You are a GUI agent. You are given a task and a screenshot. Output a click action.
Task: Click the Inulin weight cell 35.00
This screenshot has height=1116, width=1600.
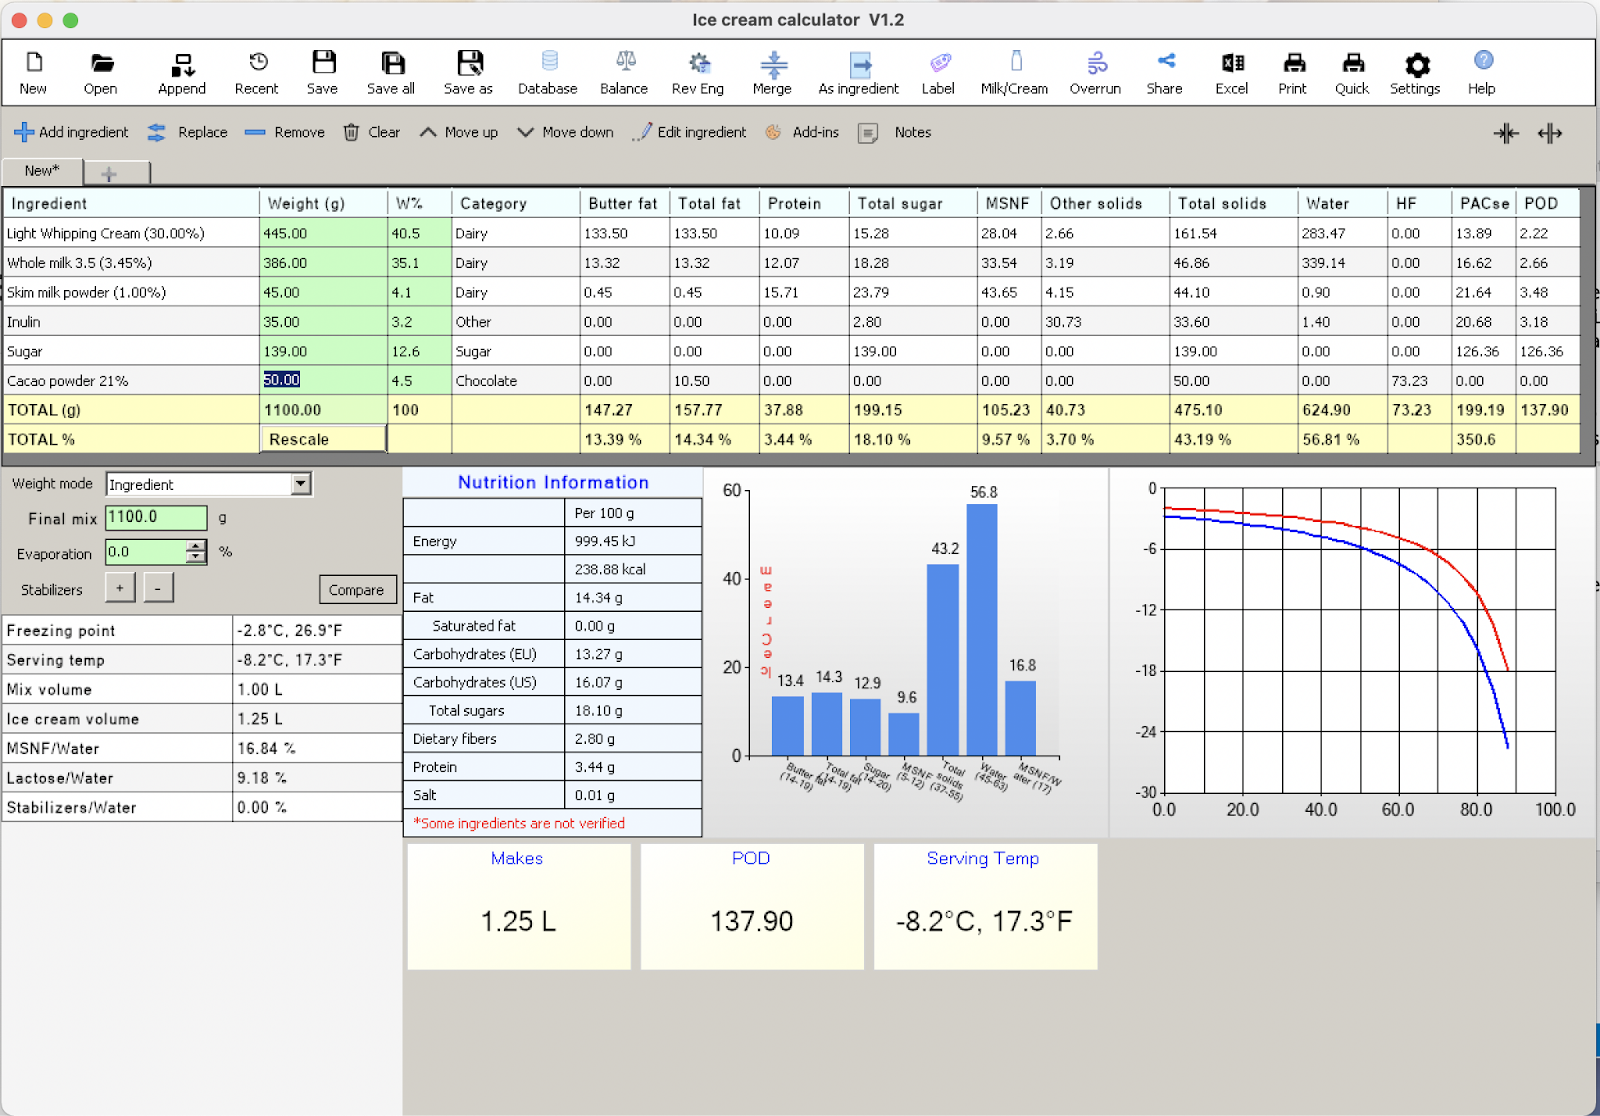(323, 322)
